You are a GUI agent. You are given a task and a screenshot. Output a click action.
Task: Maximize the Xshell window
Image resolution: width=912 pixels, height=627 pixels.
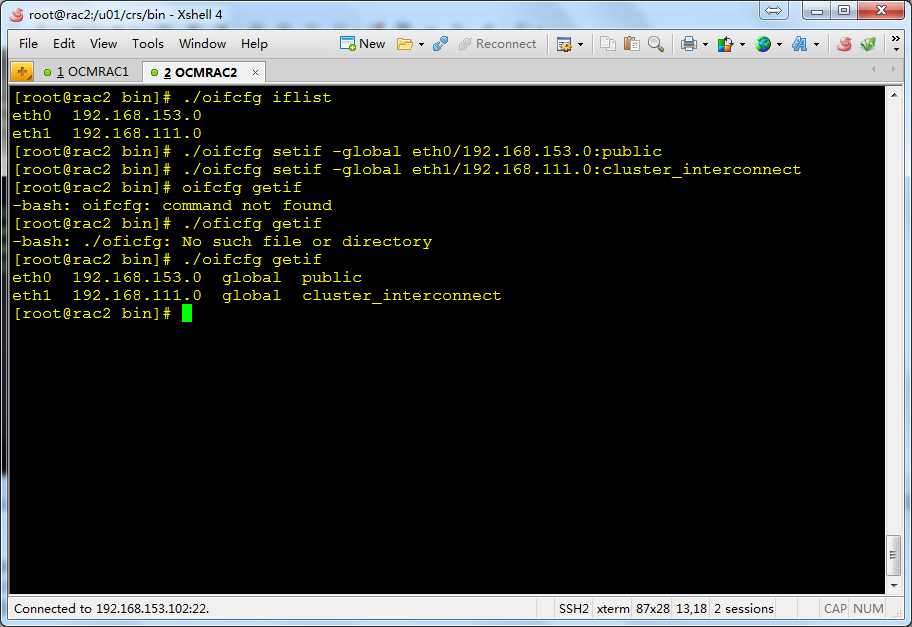(x=845, y=10)
